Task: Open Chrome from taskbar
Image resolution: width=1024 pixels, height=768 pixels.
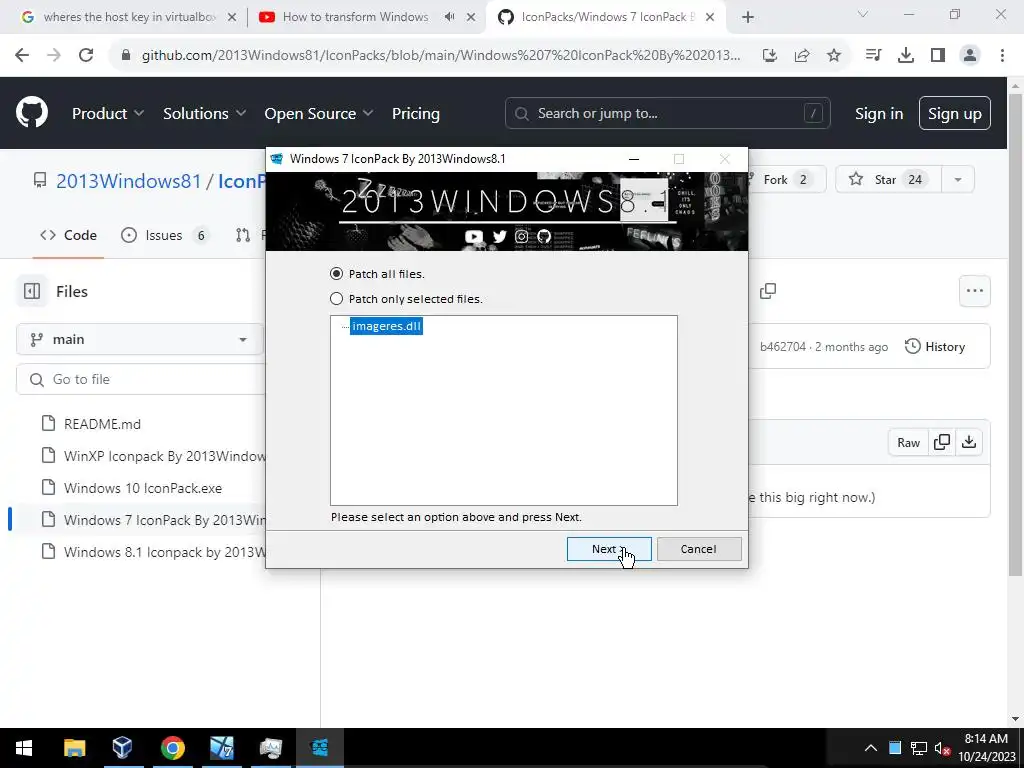Action: (x=172, y=748)
